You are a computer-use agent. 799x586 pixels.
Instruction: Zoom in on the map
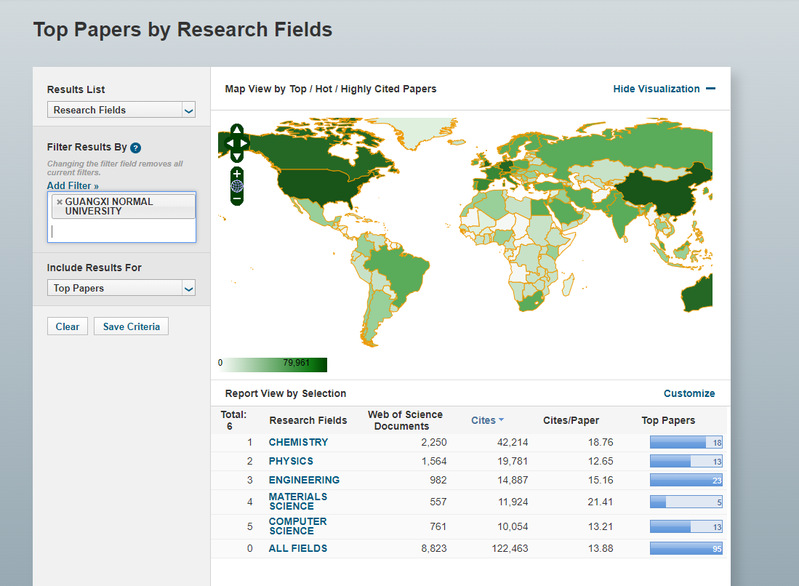[237, 173]
